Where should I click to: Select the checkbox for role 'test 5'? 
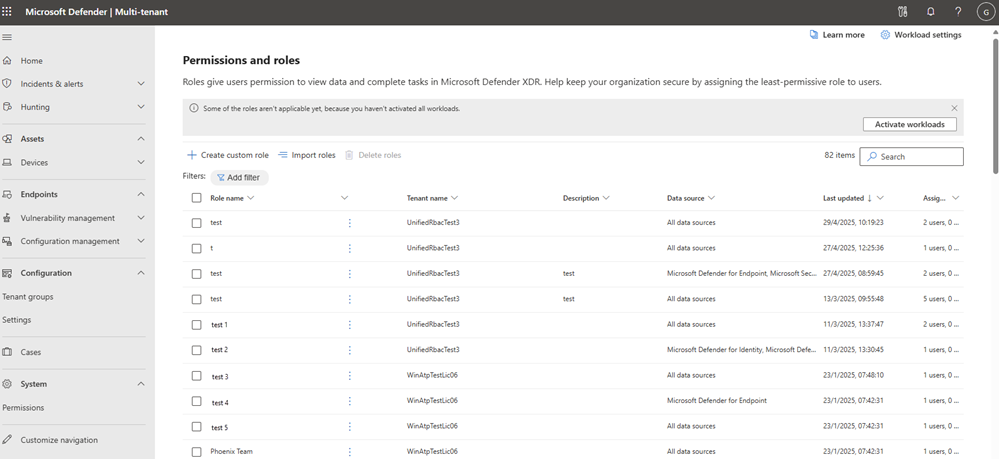(x=196, y=426)
